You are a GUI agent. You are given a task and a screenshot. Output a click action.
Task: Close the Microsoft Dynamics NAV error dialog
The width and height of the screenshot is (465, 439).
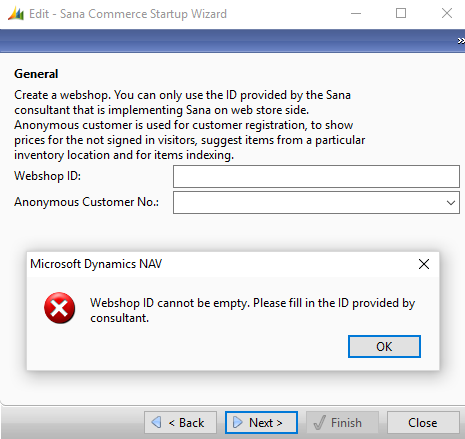pos(424,264)
